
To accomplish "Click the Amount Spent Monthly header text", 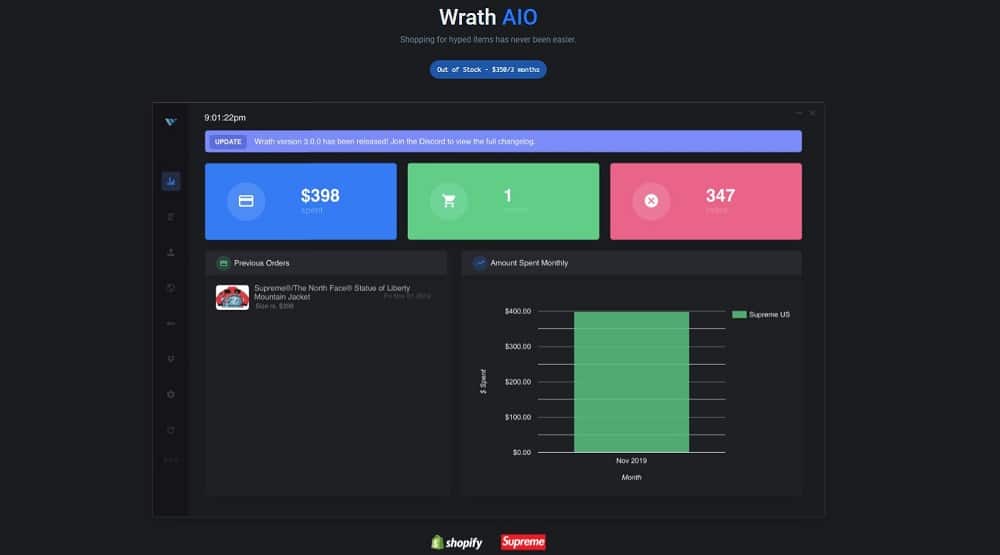I will point(529,263).
